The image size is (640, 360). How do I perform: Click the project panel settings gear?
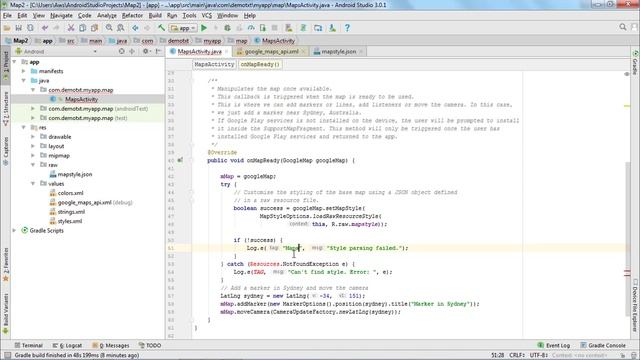pos(145,51)
